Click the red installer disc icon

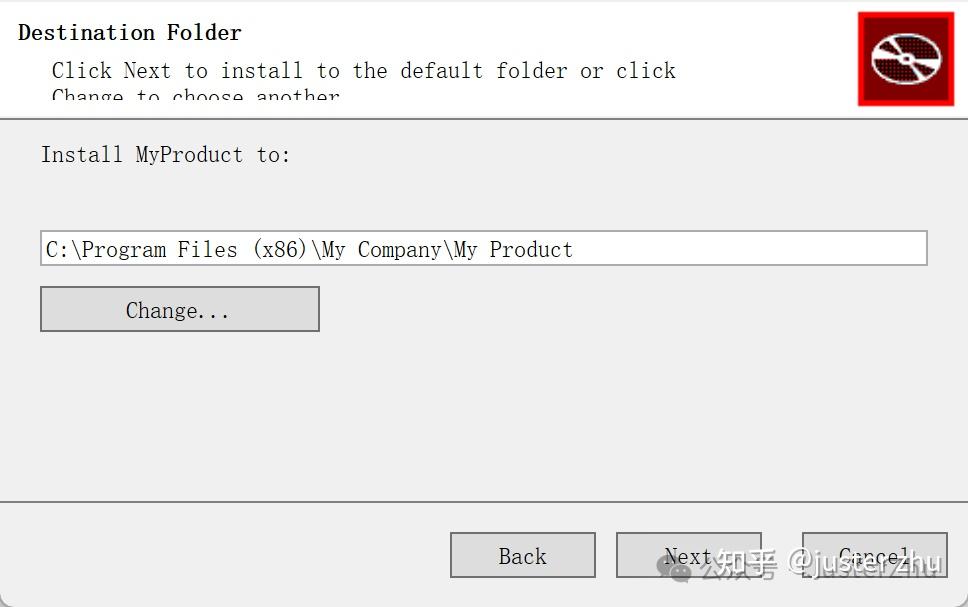click(905, 58)
